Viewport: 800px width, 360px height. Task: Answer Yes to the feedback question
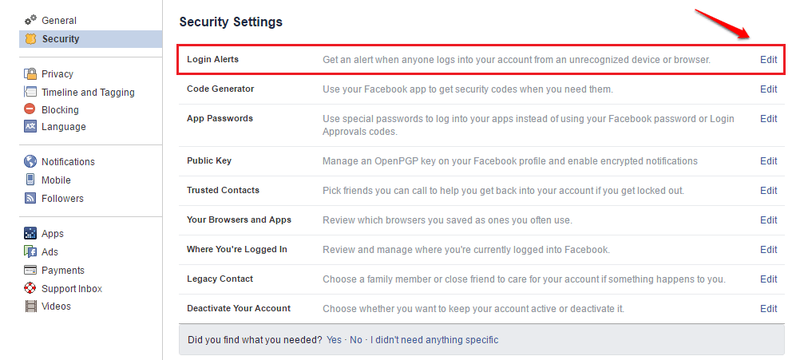tap(334, 340)
